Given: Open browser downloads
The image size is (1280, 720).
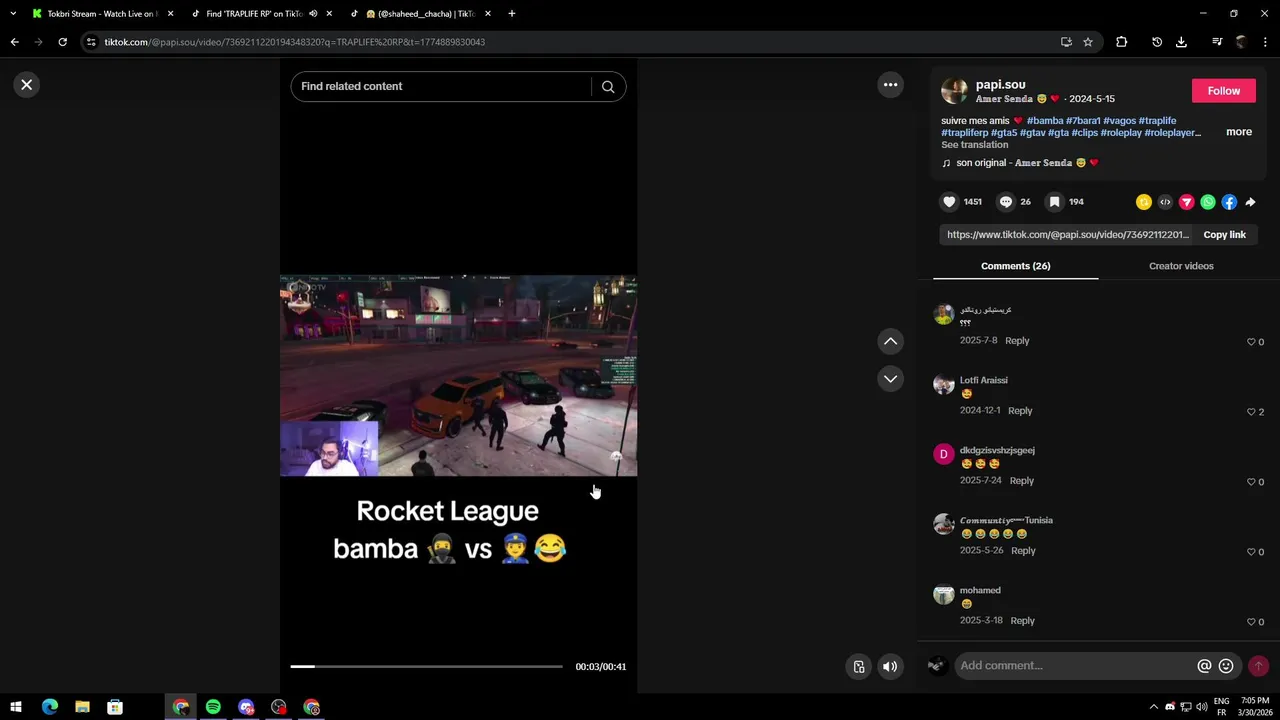Looking at the screenshot, I should pyautogui.click(x=1181, y=42).
